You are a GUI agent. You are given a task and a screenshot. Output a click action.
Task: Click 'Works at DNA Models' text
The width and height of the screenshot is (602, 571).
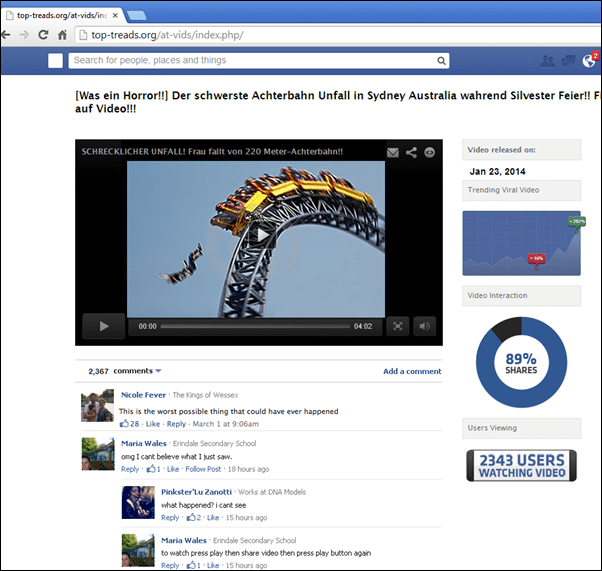coord(272,492)
